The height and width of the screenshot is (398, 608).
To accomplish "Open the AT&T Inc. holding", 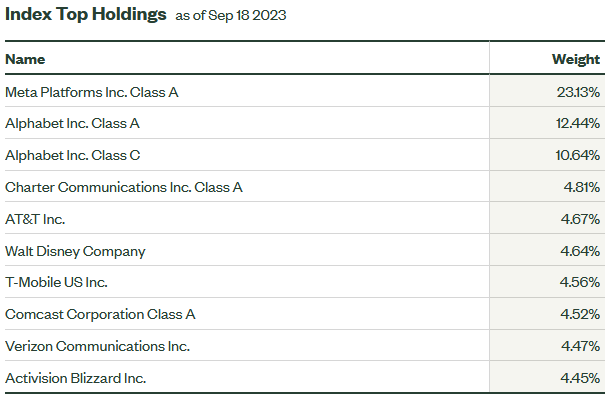I will [x=35, y=219].
